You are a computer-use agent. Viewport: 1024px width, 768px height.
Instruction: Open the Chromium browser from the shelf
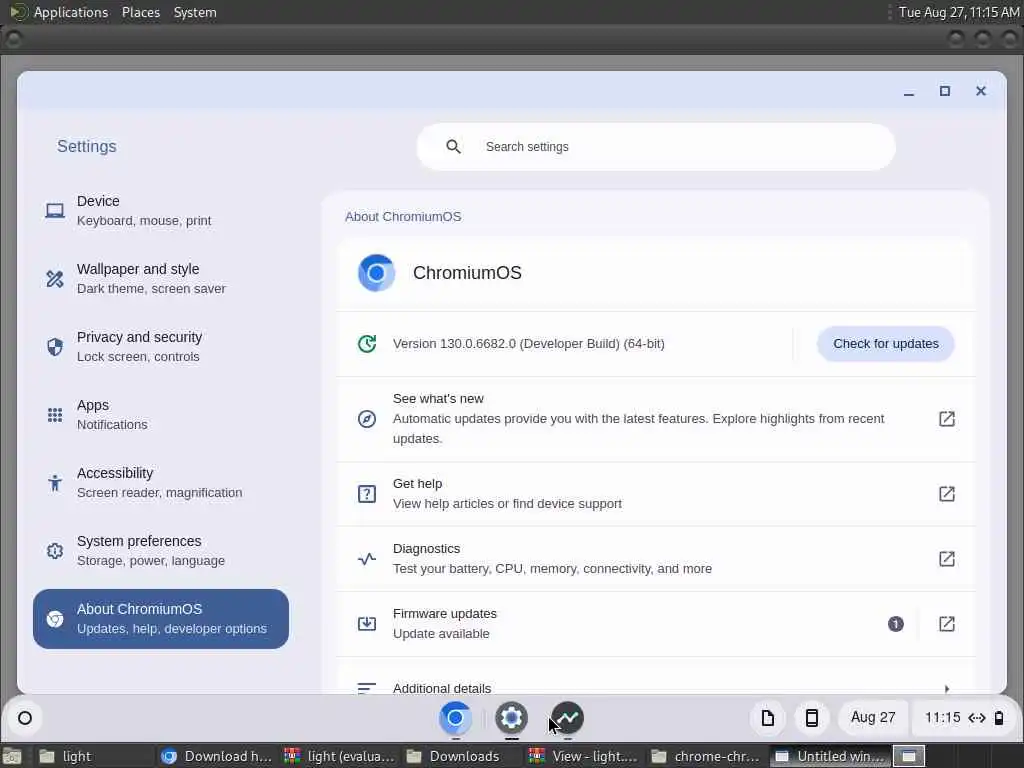[x=455, y=718]
